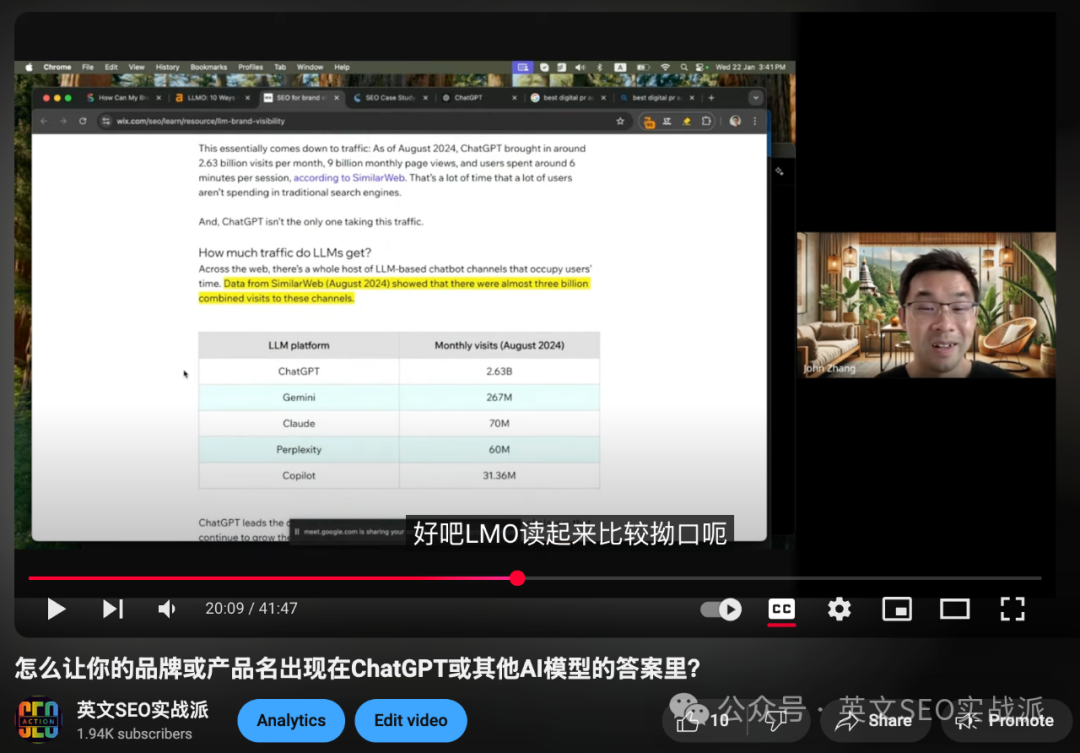
Task: Open Spotlight search in the macOS menu bar
Action: pyautogui.click(x=684, y=68)
